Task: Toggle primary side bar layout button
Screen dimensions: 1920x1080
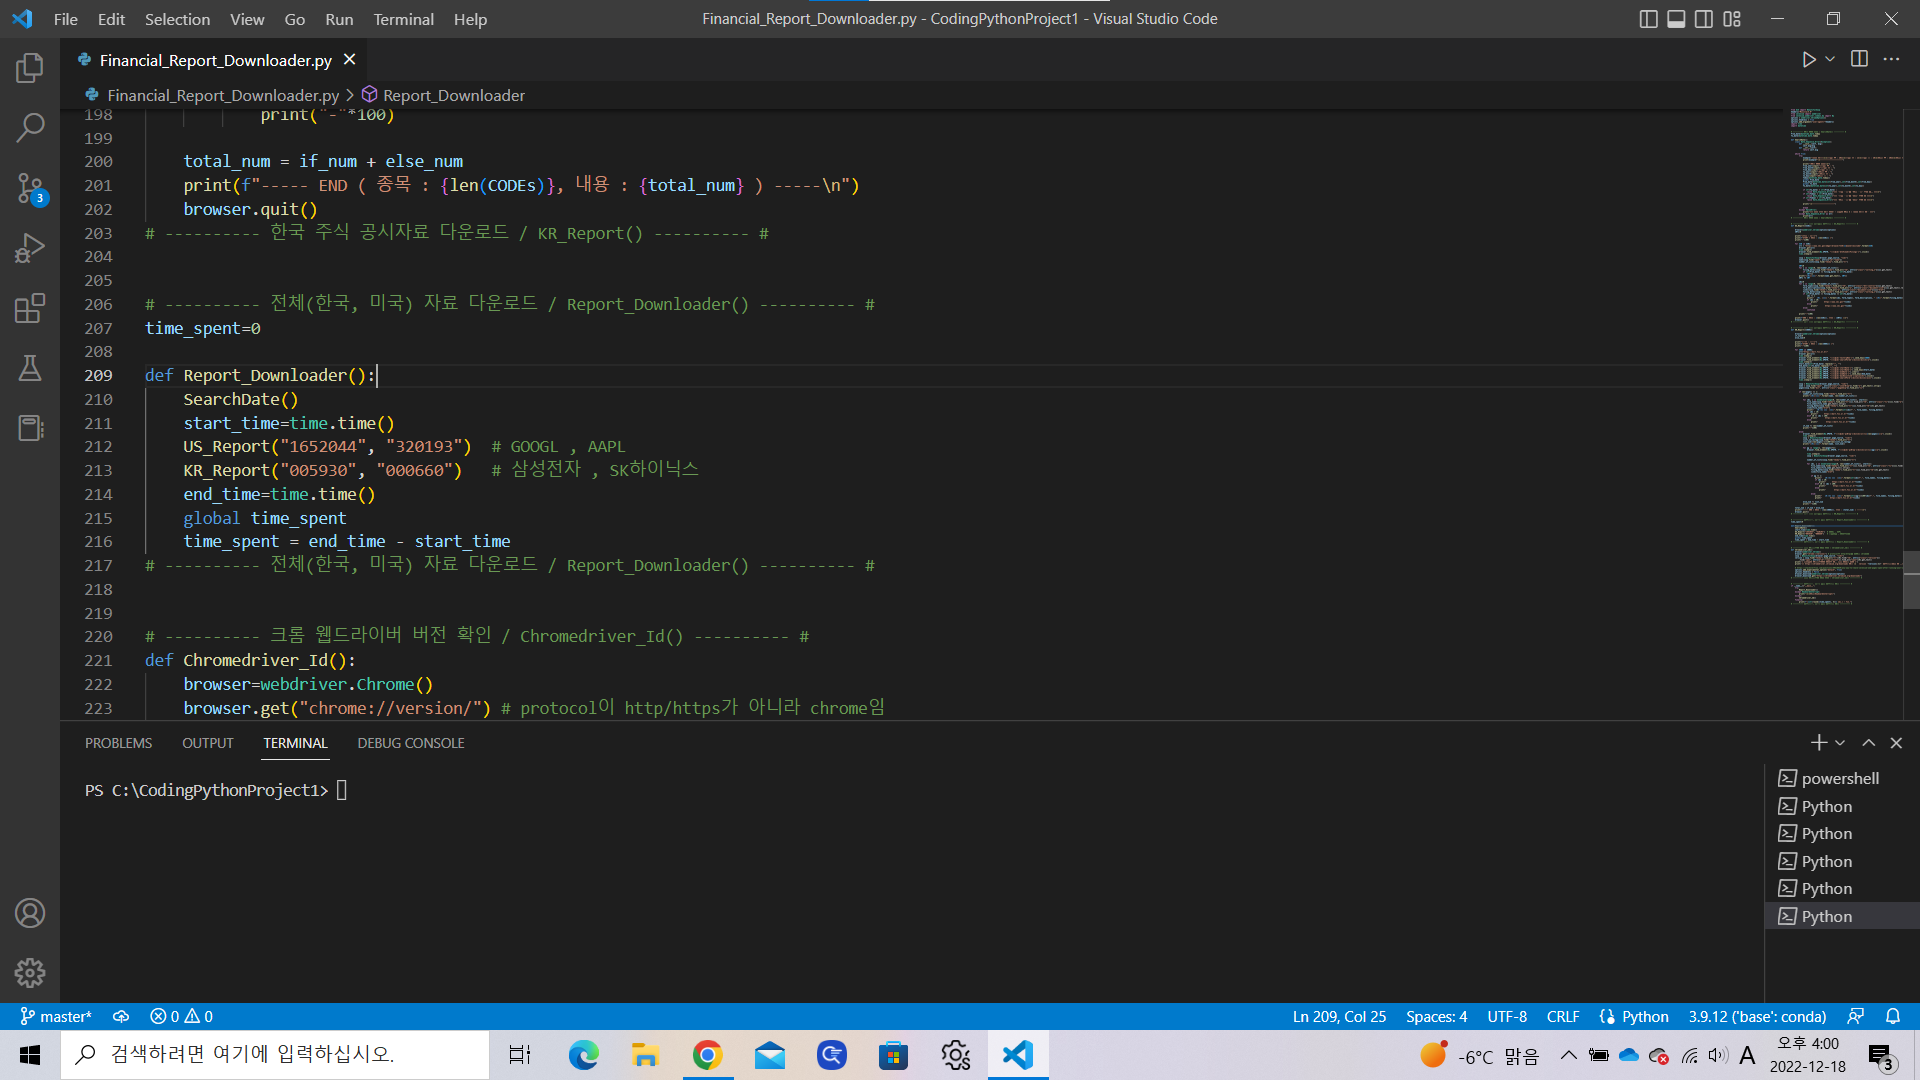Action: 1648,19
